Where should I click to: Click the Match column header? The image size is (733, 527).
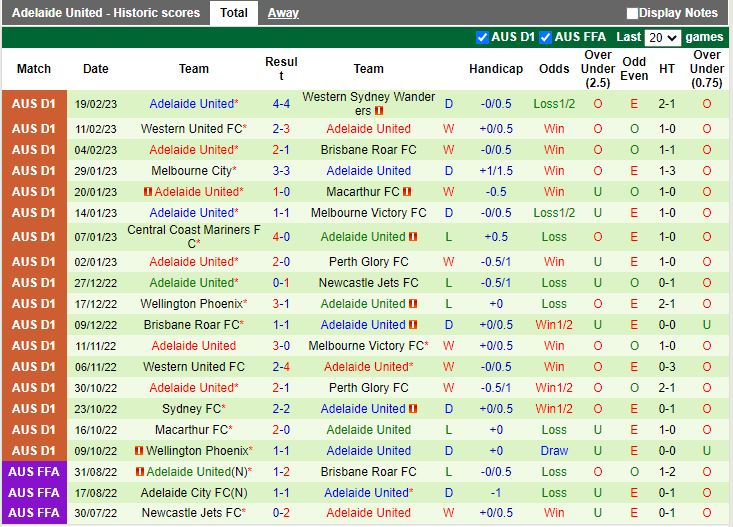(34, 69)
